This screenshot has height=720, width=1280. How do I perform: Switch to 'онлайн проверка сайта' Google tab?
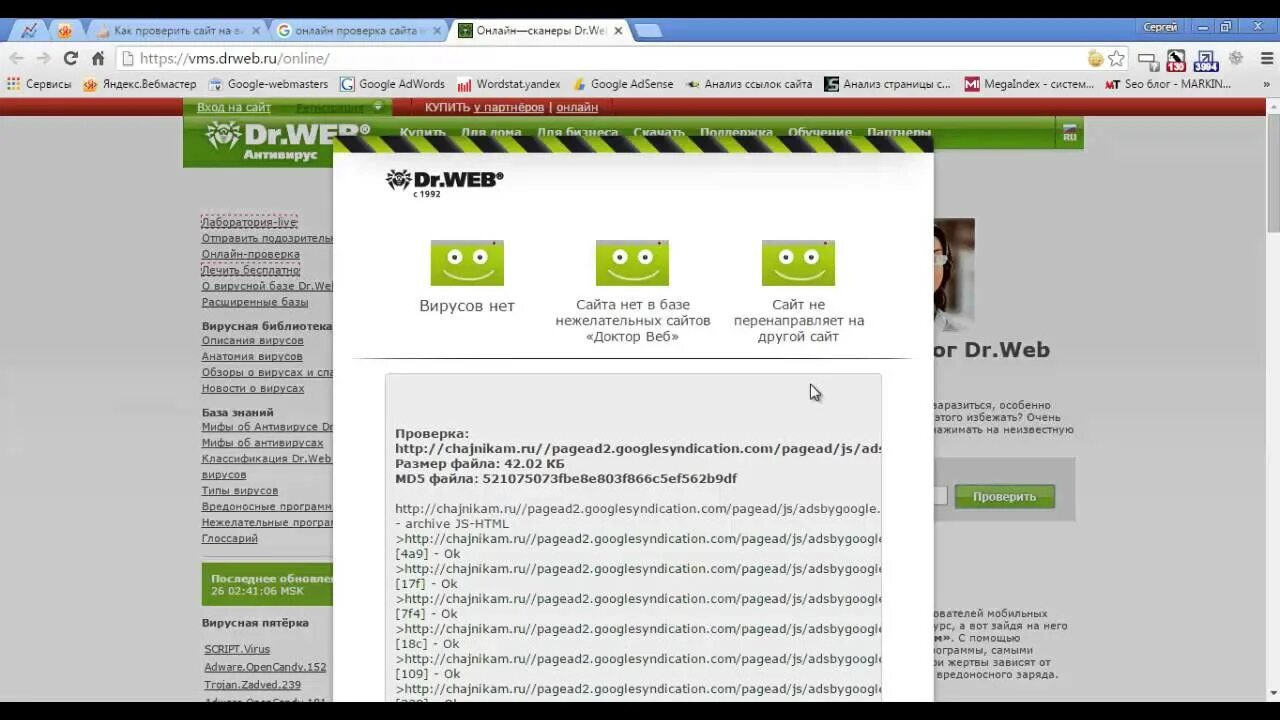coord(356,30)
